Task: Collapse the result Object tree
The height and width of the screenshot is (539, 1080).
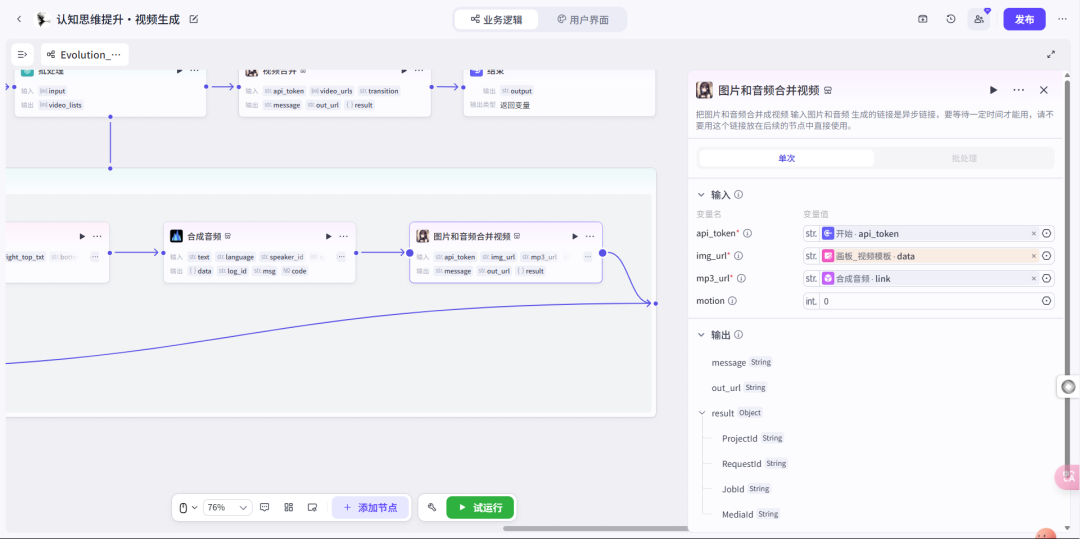Action: tap(703, 413)
